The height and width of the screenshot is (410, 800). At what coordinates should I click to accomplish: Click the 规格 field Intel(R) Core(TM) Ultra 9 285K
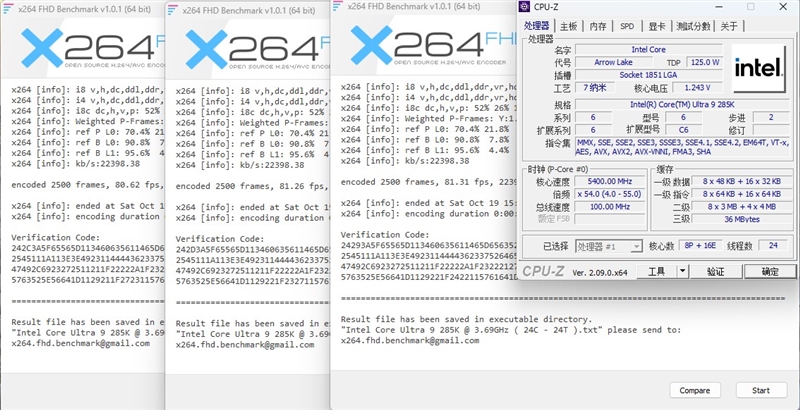681,105
